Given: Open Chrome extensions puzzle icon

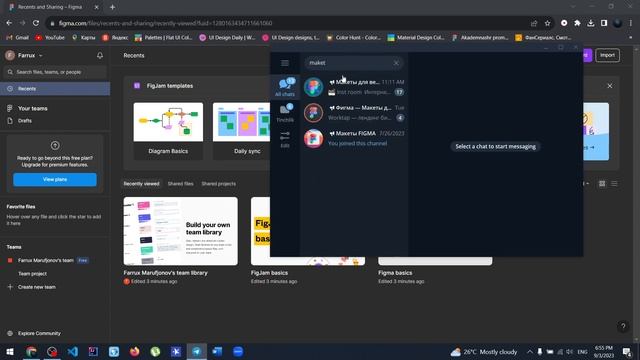Looking at the screenshot, I should tap(577, 23).
